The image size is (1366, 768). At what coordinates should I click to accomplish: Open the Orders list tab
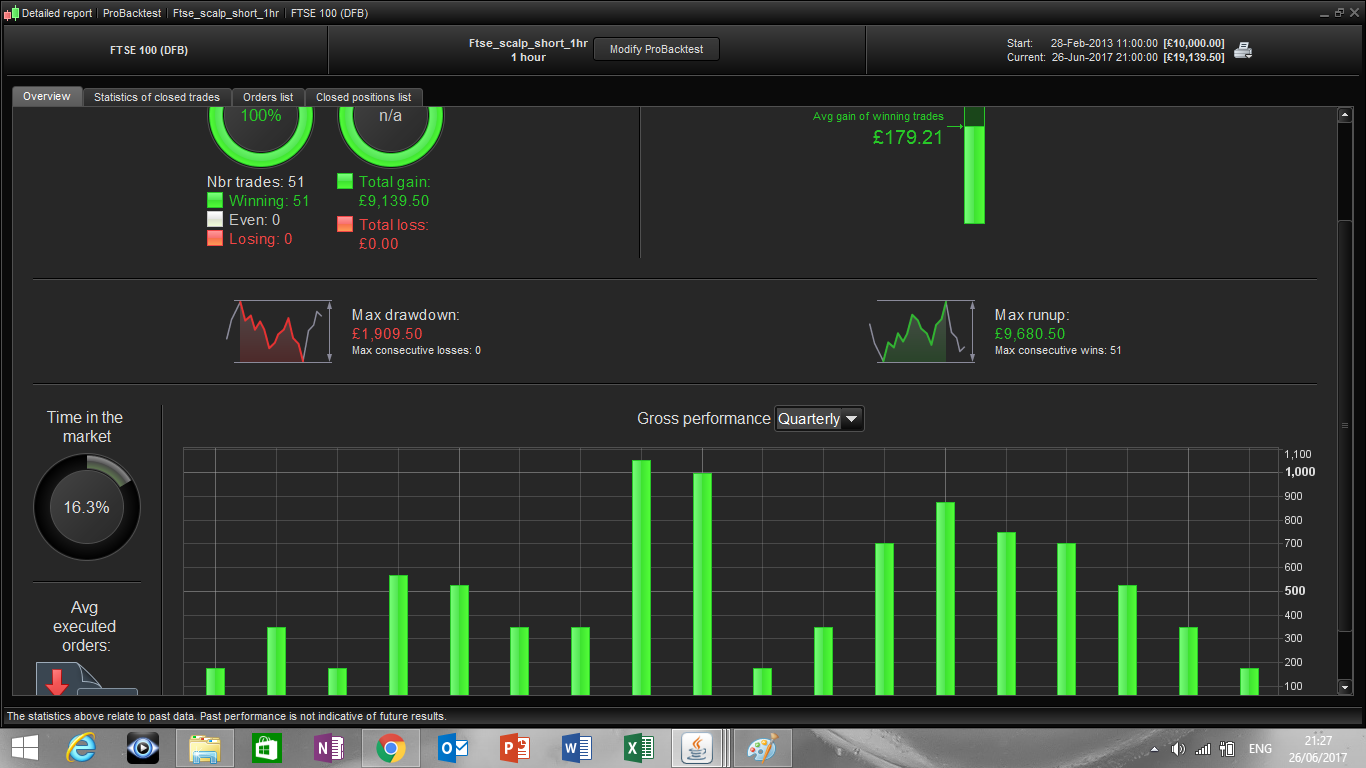point(268,97)
